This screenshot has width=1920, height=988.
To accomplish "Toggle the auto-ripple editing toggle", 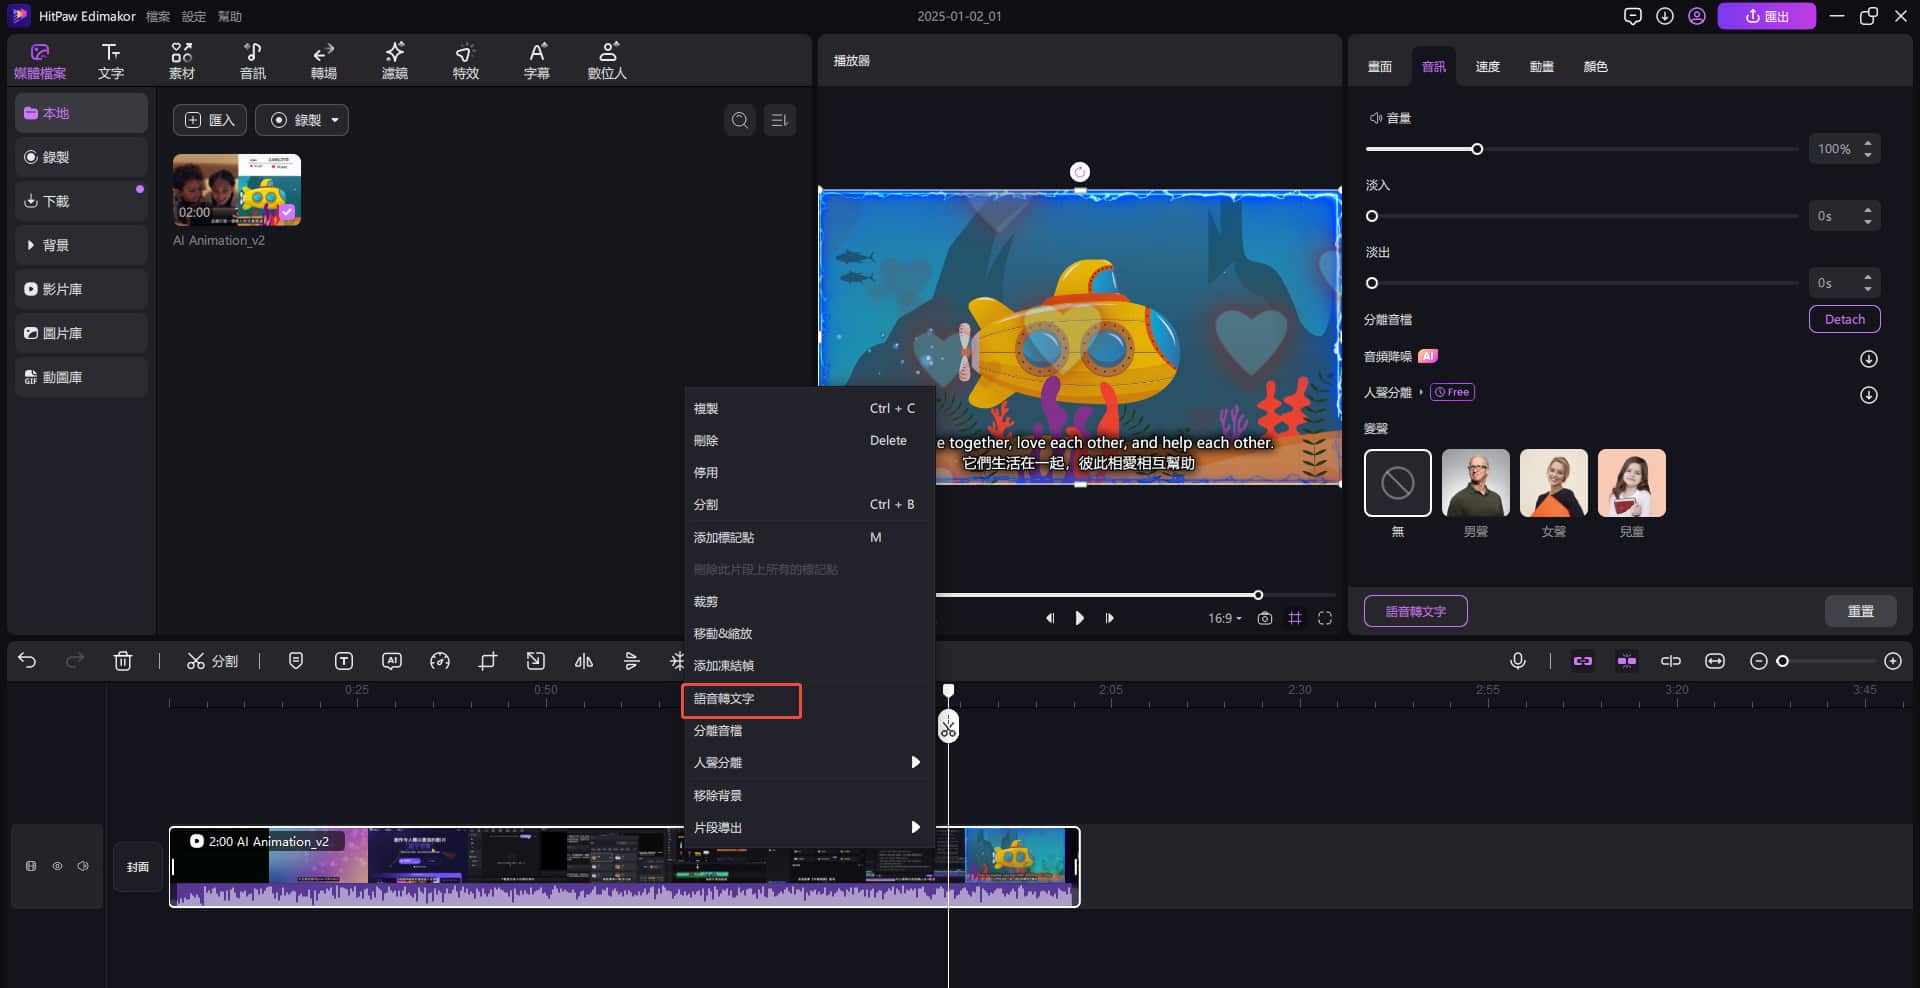I will pyautogui.click(x=1627, y=661).
